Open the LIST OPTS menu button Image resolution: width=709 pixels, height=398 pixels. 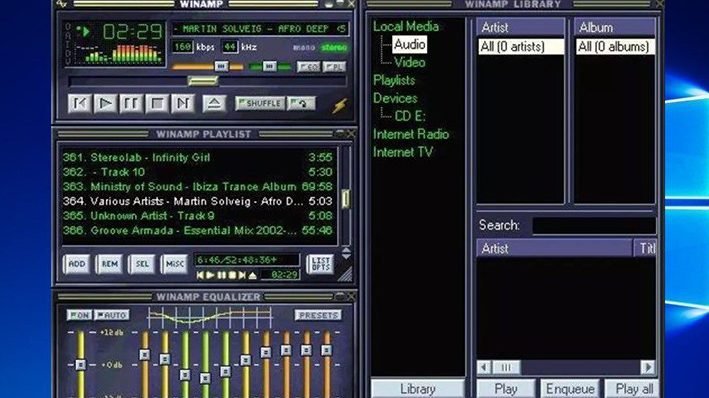point(321,264)
